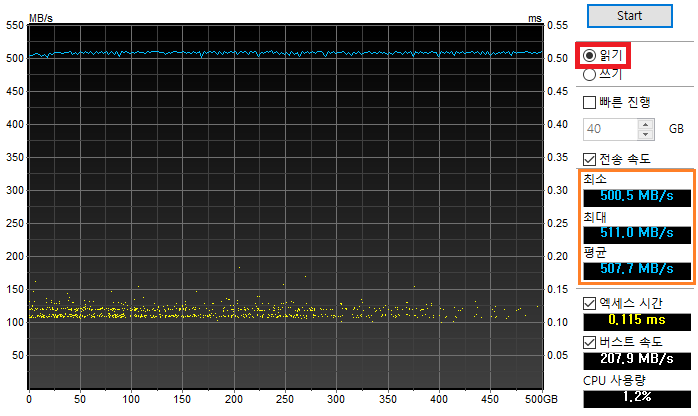This screenshot has width=698, height=416.
Task: Click the MB/s axis unit label
Action: pyautogui.click(x=41, y=18)
